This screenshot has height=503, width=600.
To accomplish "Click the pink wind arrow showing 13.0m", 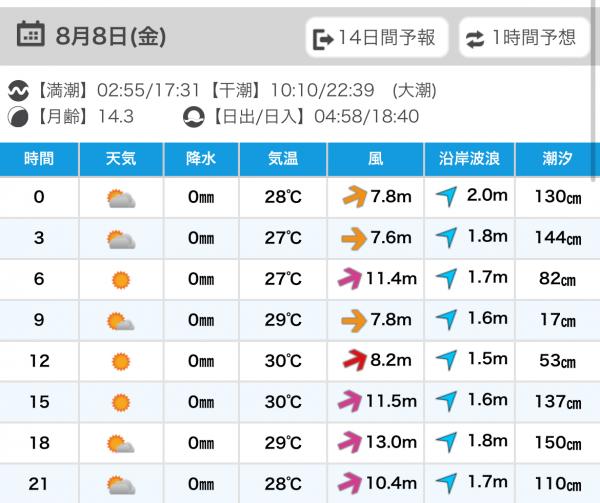I will pos(349,442).
